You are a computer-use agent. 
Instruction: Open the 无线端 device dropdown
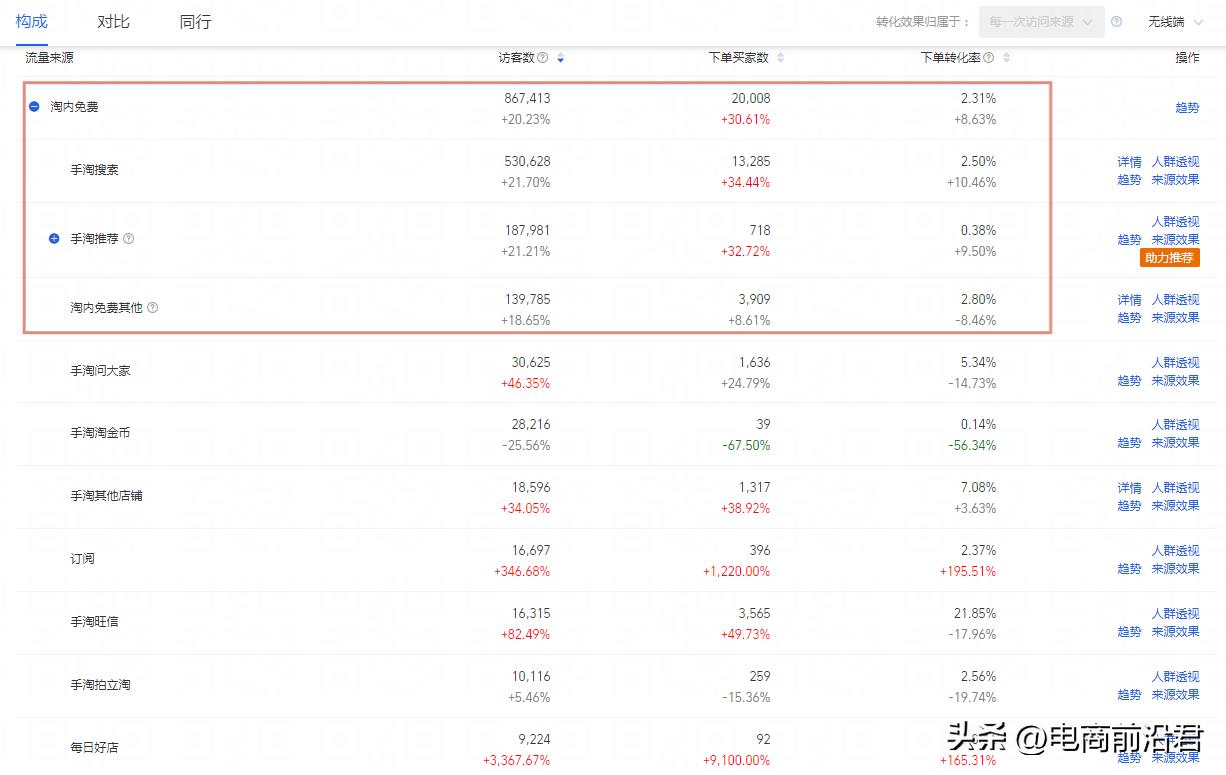[x=1173, y=22]
